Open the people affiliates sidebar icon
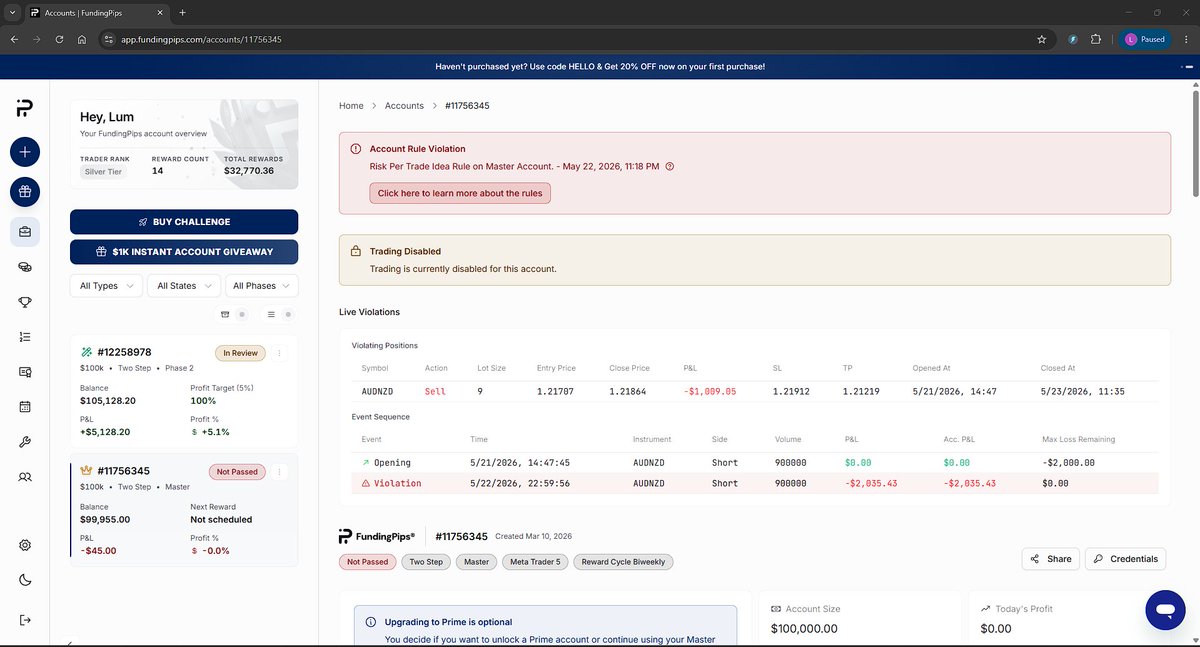The image size is (1200, 647). (25, 477)
